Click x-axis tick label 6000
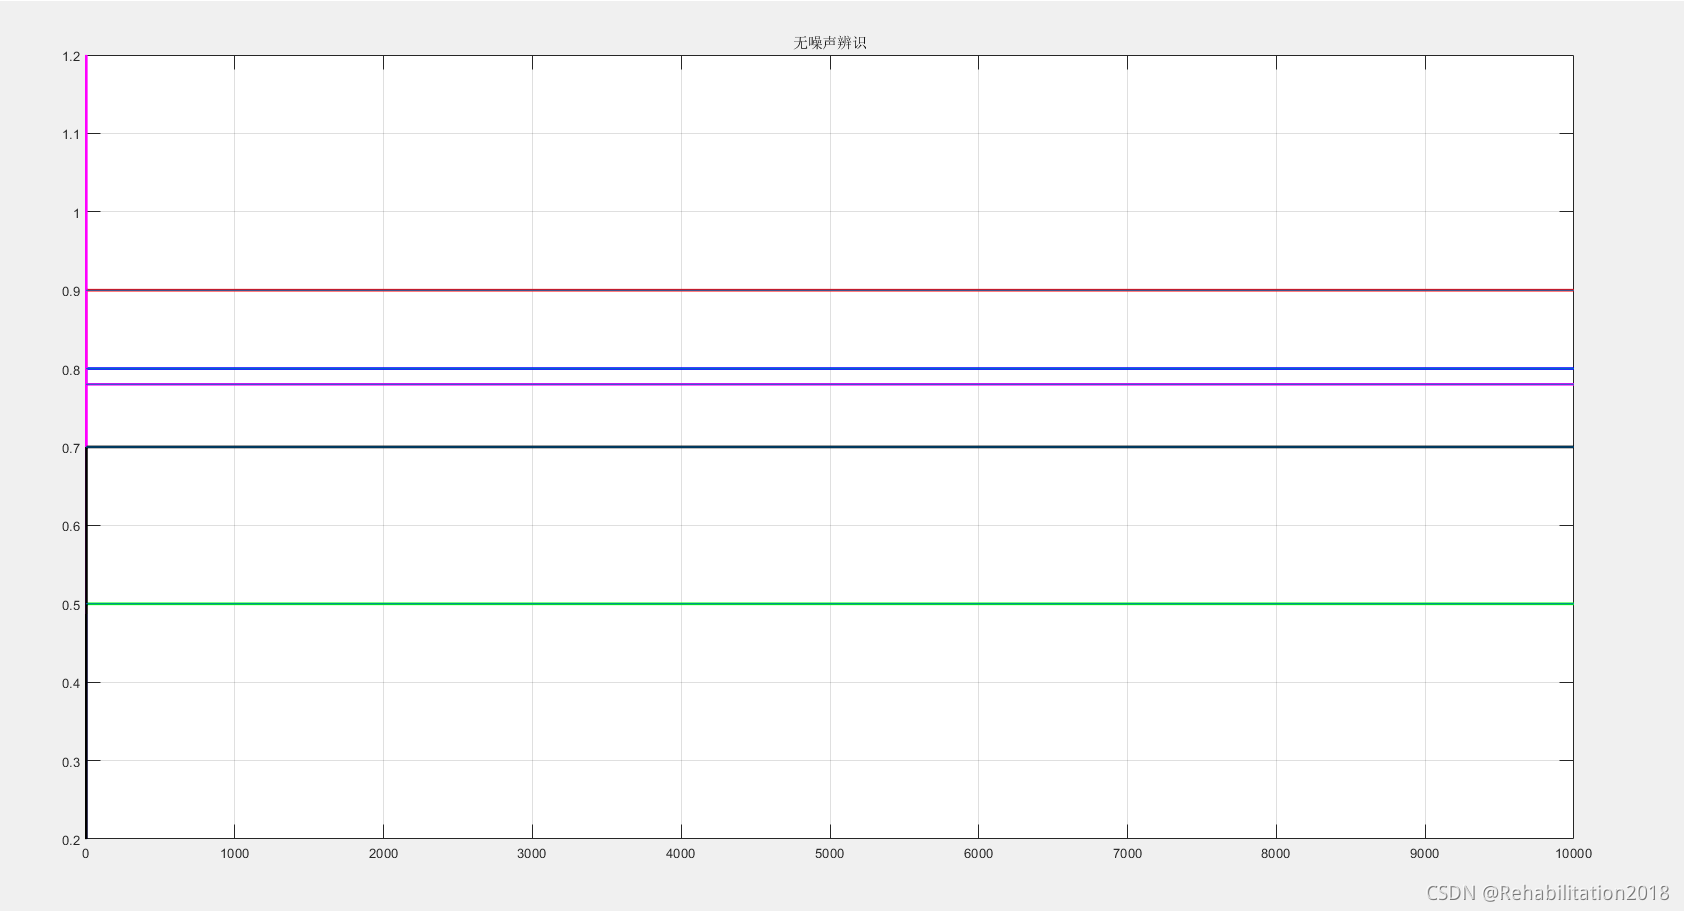The height and width of the screenshot is (911, 1684). [x=978, y=853]
